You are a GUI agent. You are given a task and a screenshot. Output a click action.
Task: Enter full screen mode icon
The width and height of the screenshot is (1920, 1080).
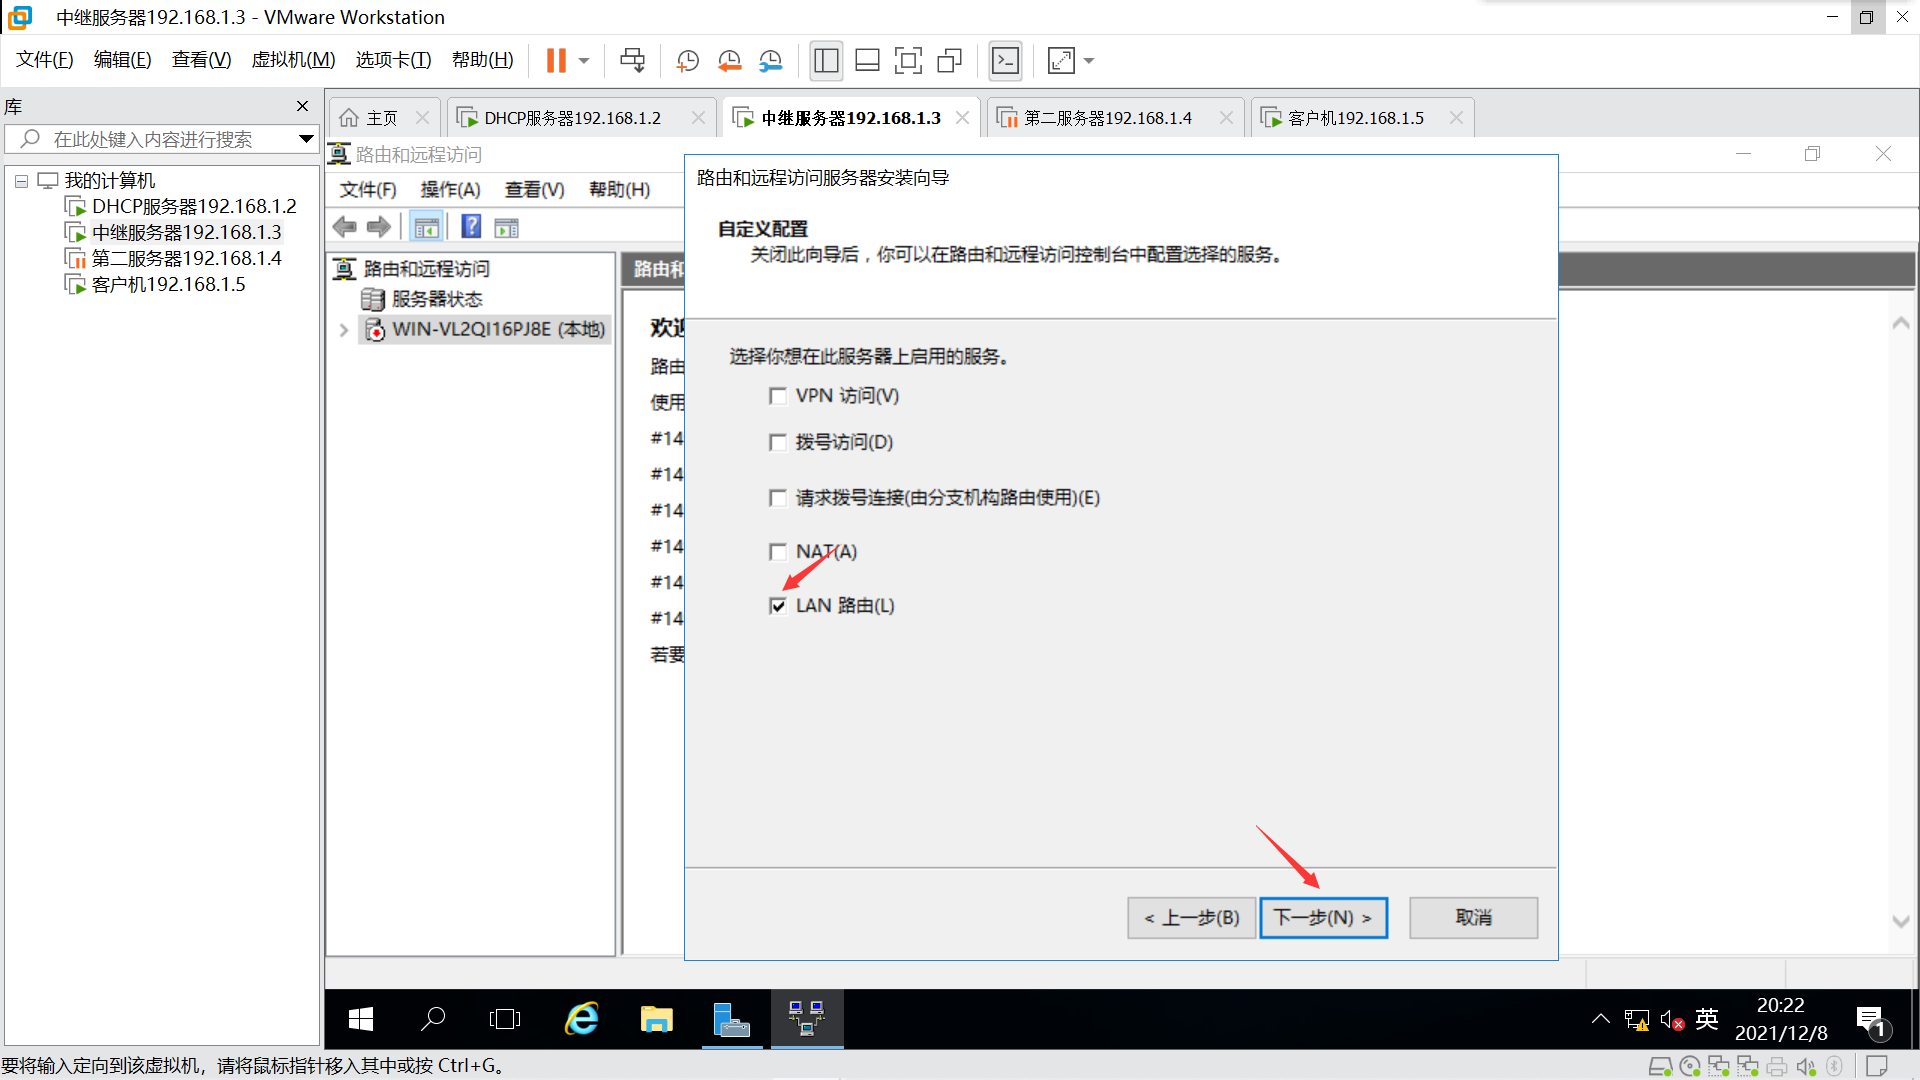click(908, 61)
